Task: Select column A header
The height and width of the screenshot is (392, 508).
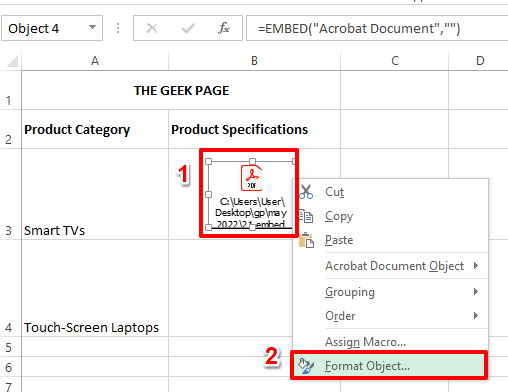Action: (95, 61)
